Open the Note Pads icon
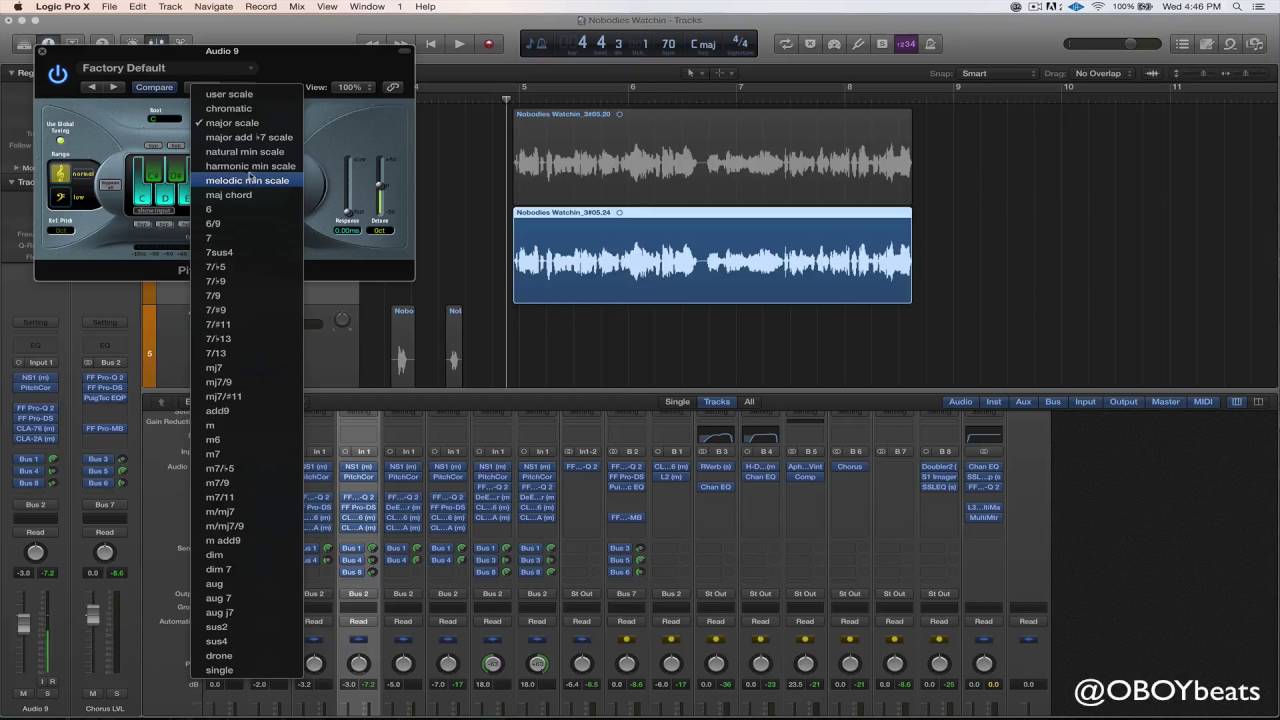The height and width of the screenshot is (720, 1280). pyautogui.click(x=1207, y=44)
